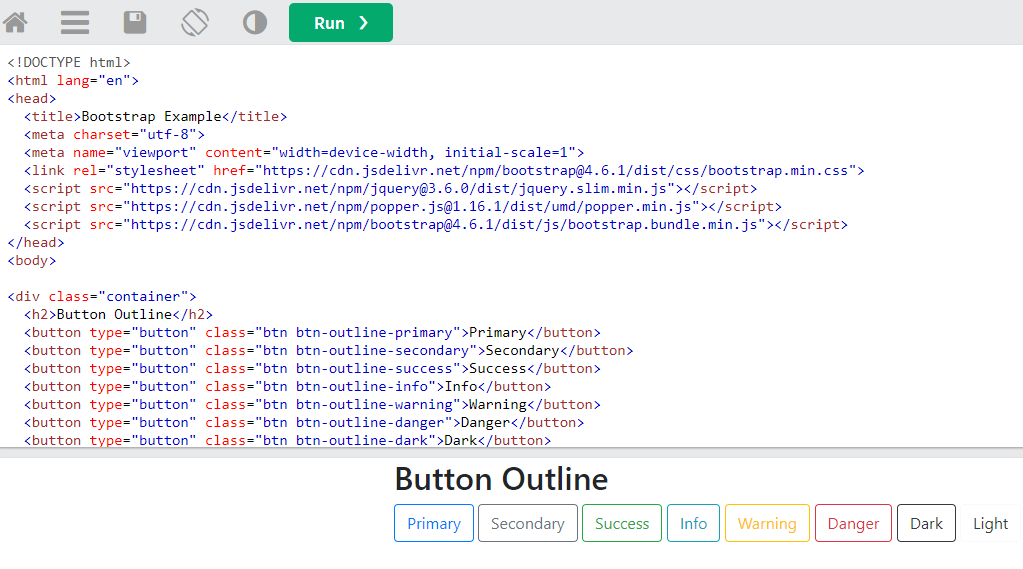
Task: Click the Dark outline button
Action: (926, 523)
